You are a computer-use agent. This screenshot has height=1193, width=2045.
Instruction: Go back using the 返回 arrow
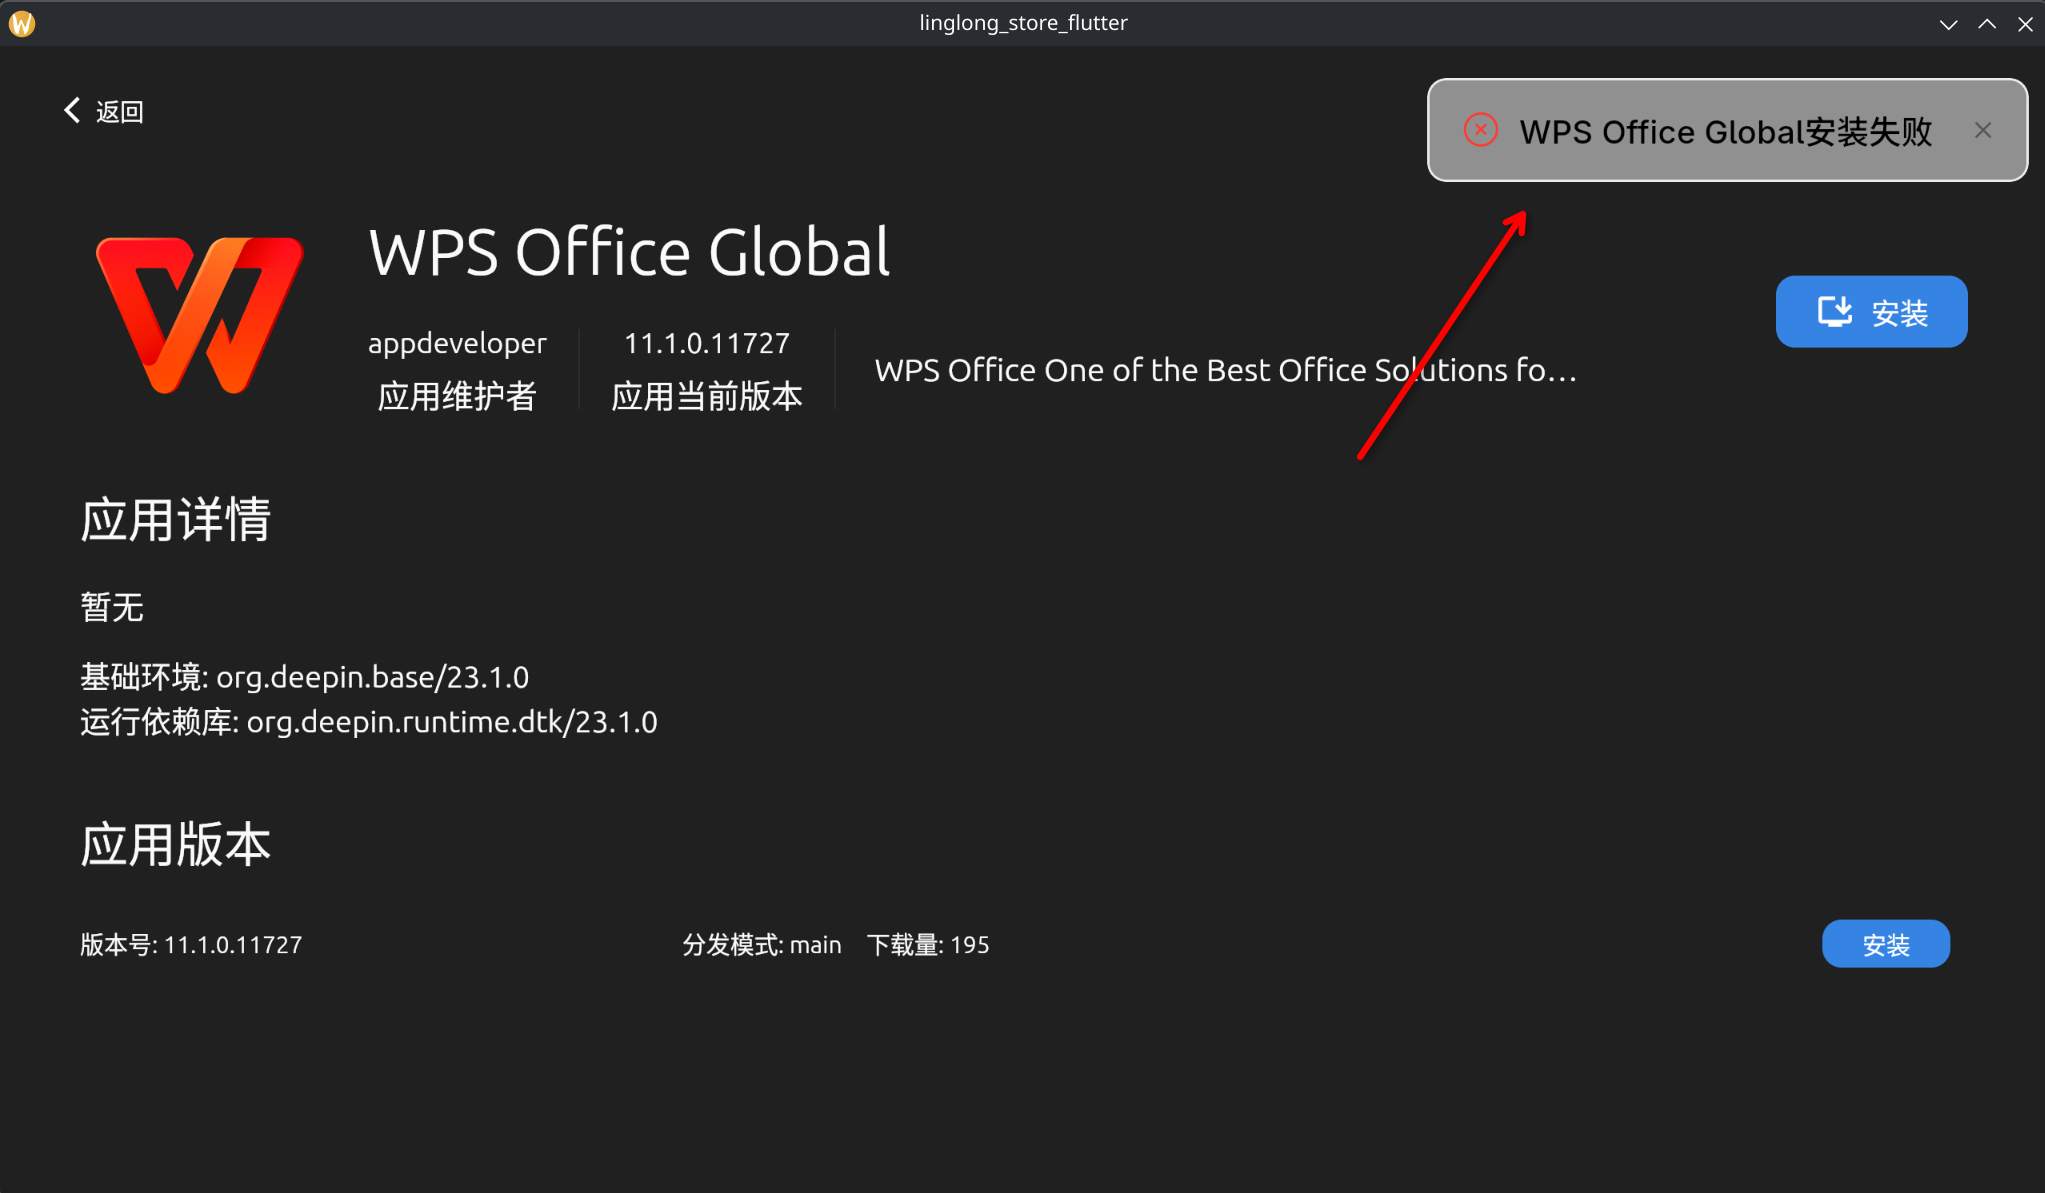pos(103,111)
